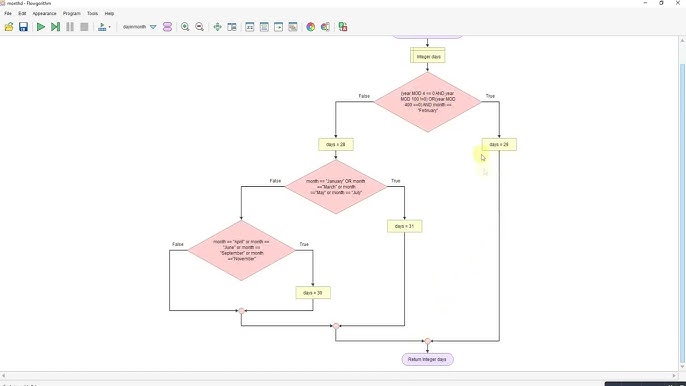The height and width of the screenshot is (386, 686).
Task: Open the function selector dropdown arrow
Action: coord(153,27)
